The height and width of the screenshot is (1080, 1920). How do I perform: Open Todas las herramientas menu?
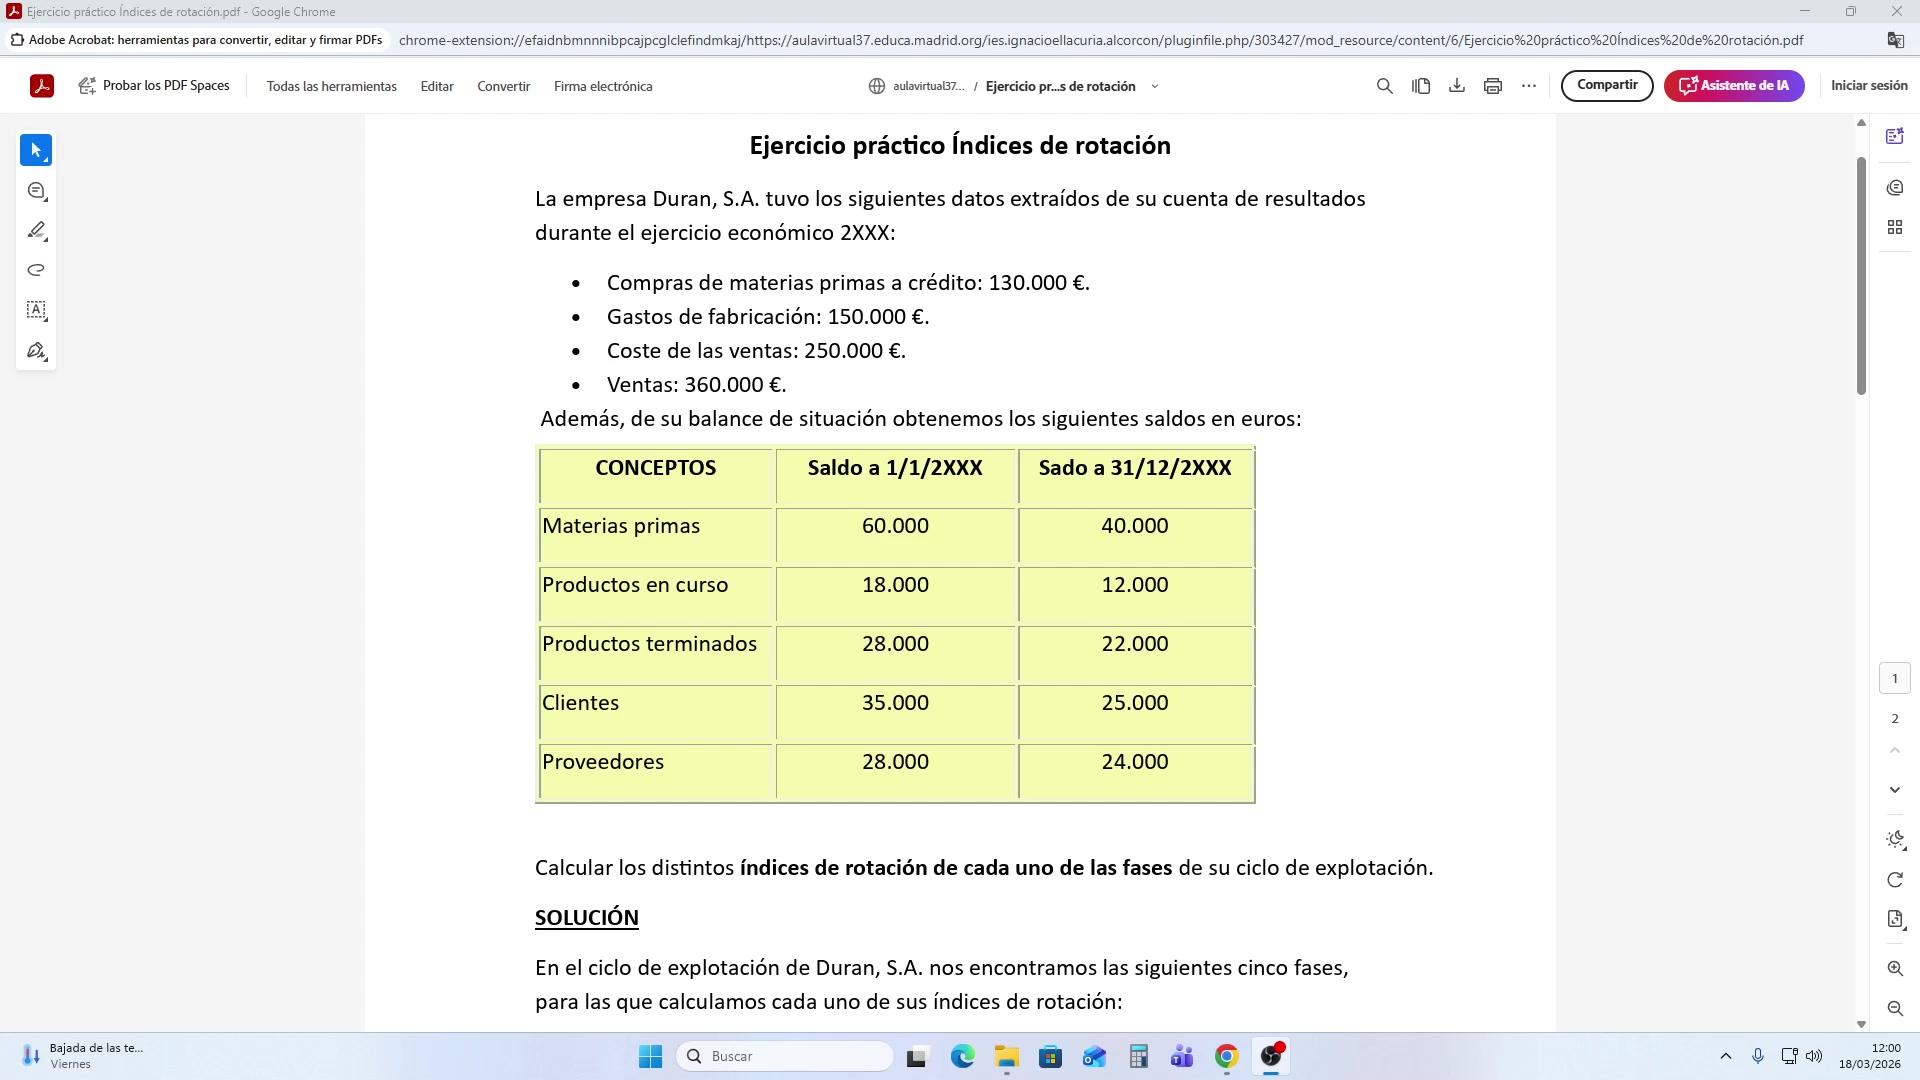(x=331, y=86)
